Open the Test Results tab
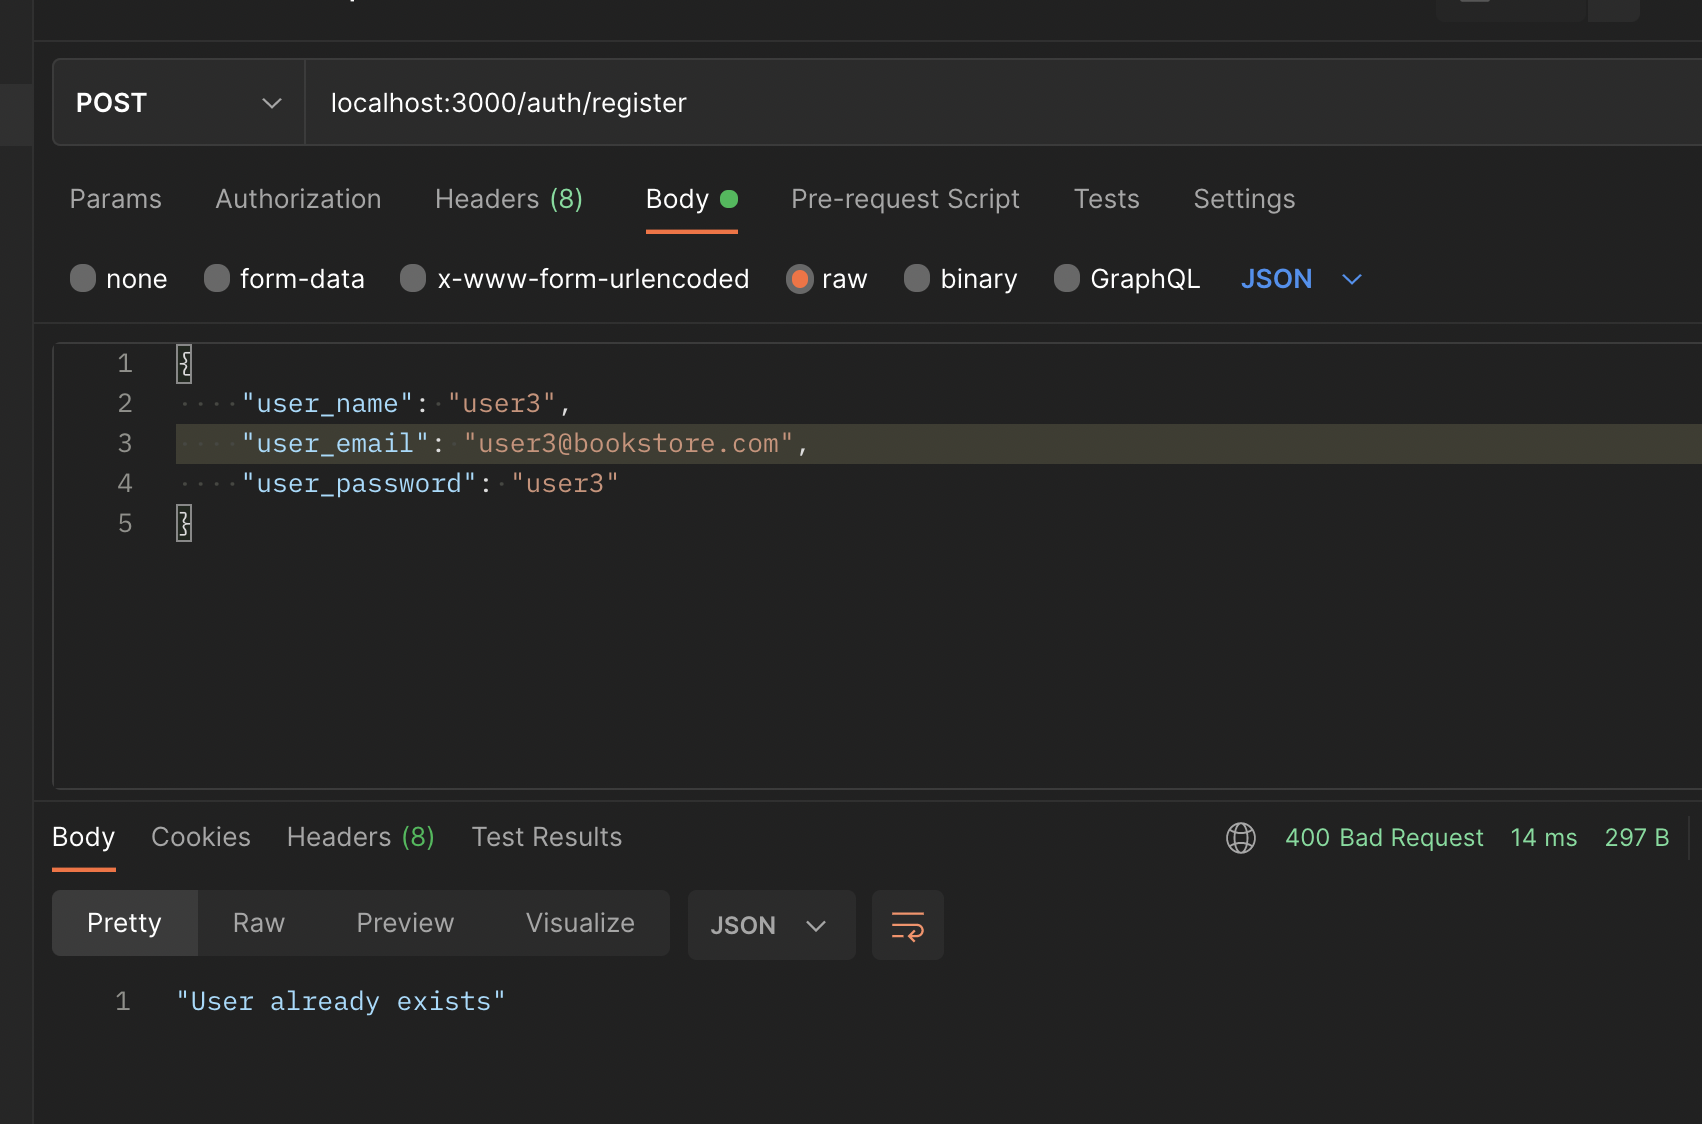1702x1124 pixels. 547,837
